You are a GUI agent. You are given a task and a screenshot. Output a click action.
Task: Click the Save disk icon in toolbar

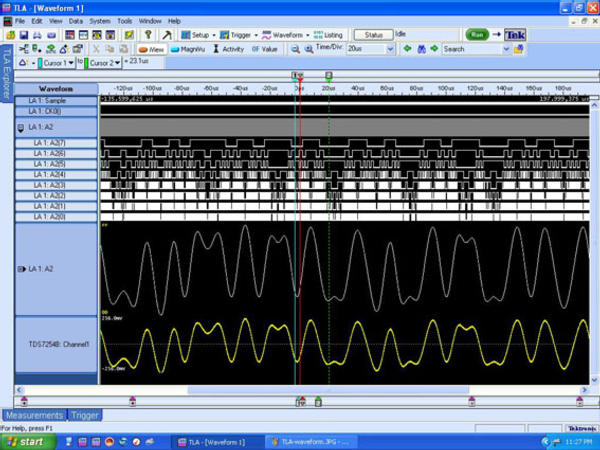(x=22, y=34)
